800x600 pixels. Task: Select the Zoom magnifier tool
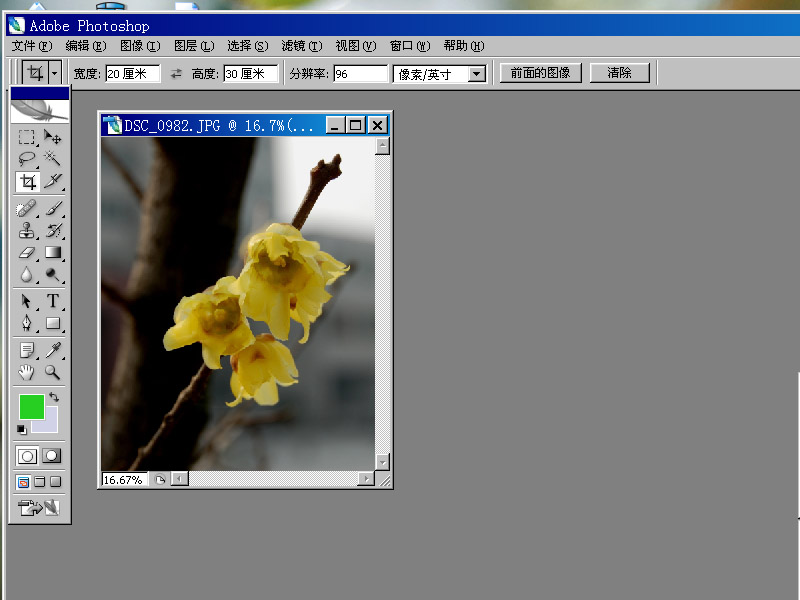pyautogui.click(x=53, y=372)
